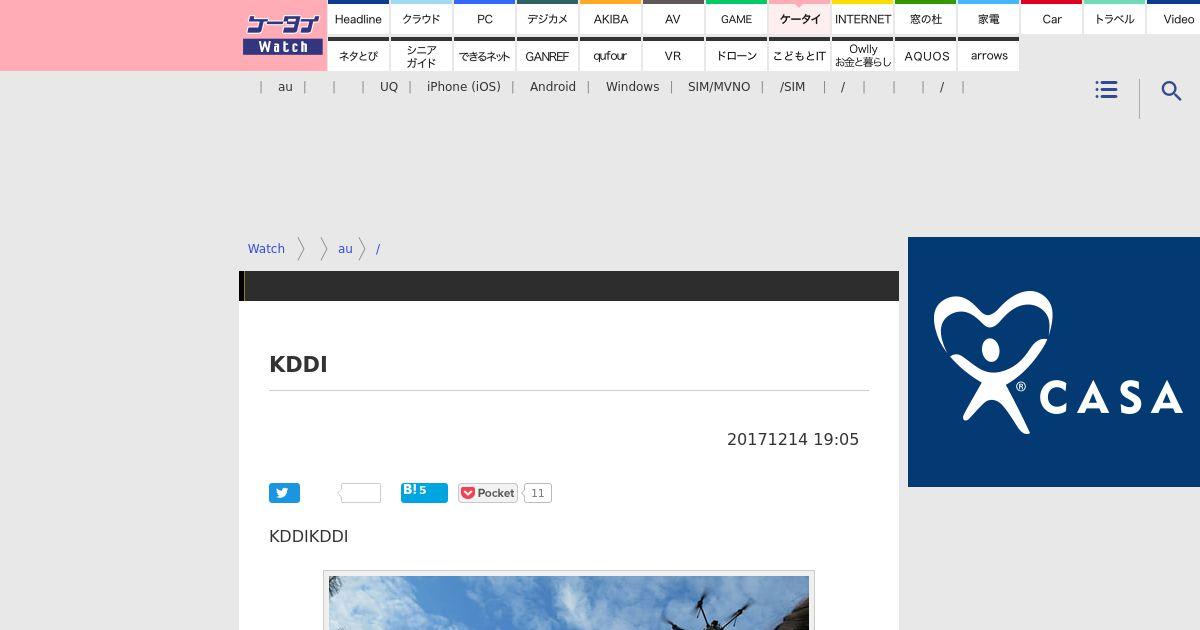Open the Owlly お金と暮らし tab

(862, 55)
